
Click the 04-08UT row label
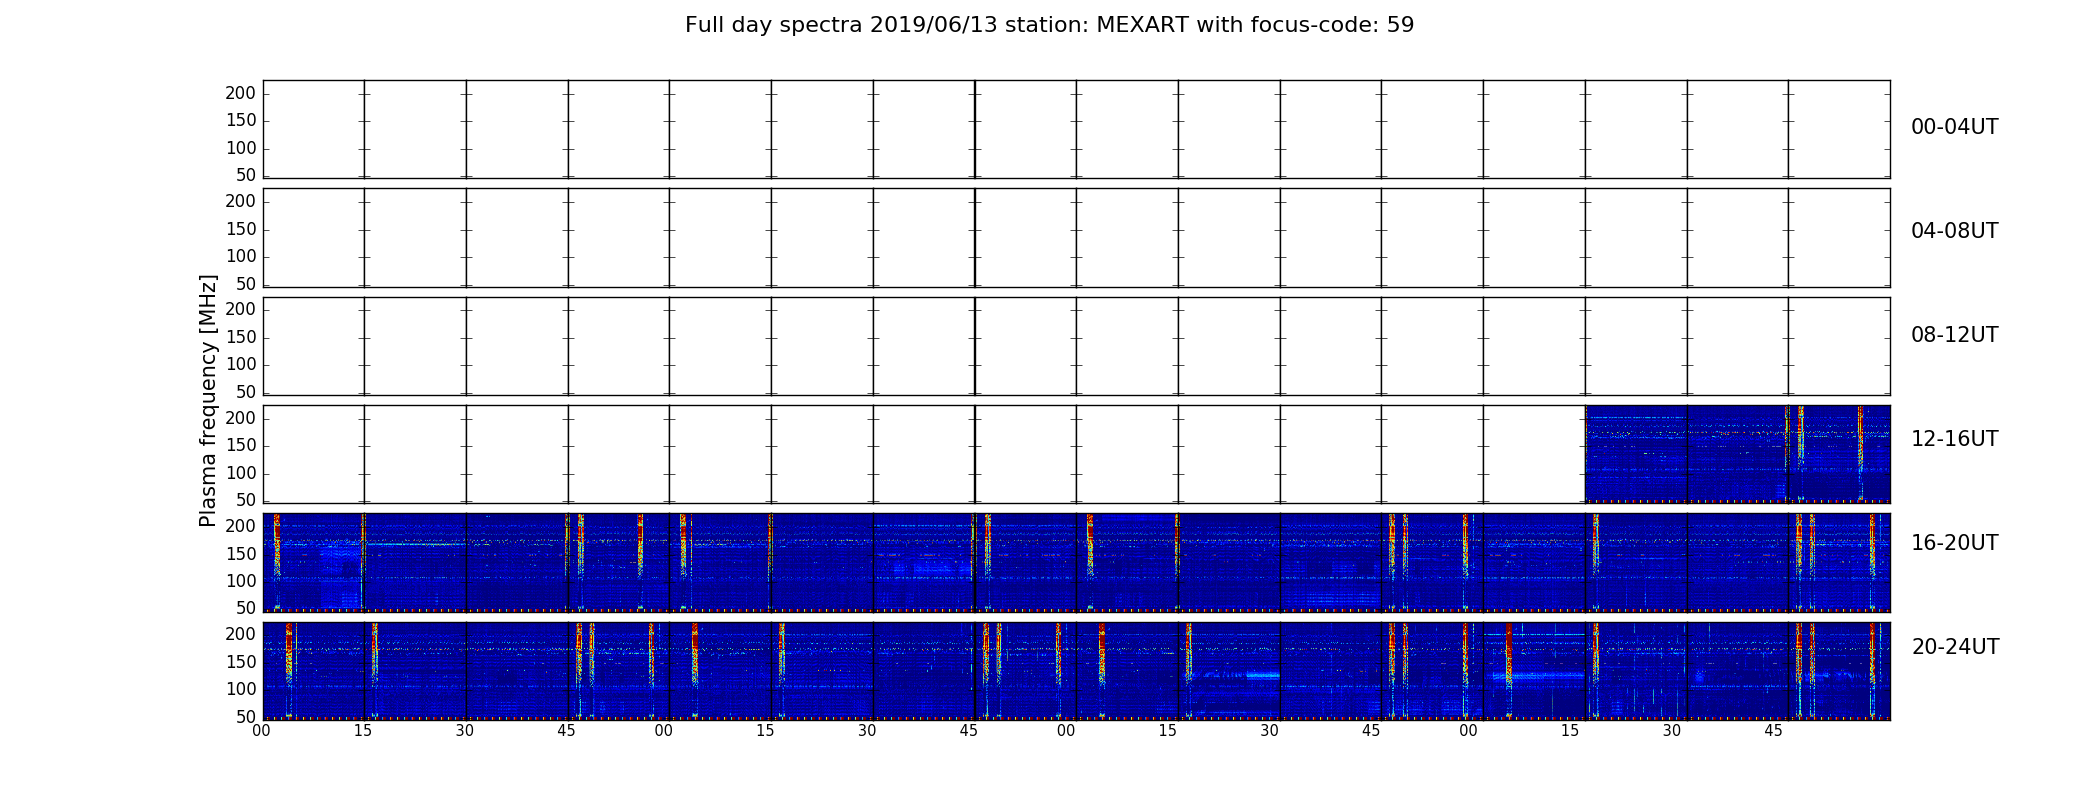point(1954,231)
